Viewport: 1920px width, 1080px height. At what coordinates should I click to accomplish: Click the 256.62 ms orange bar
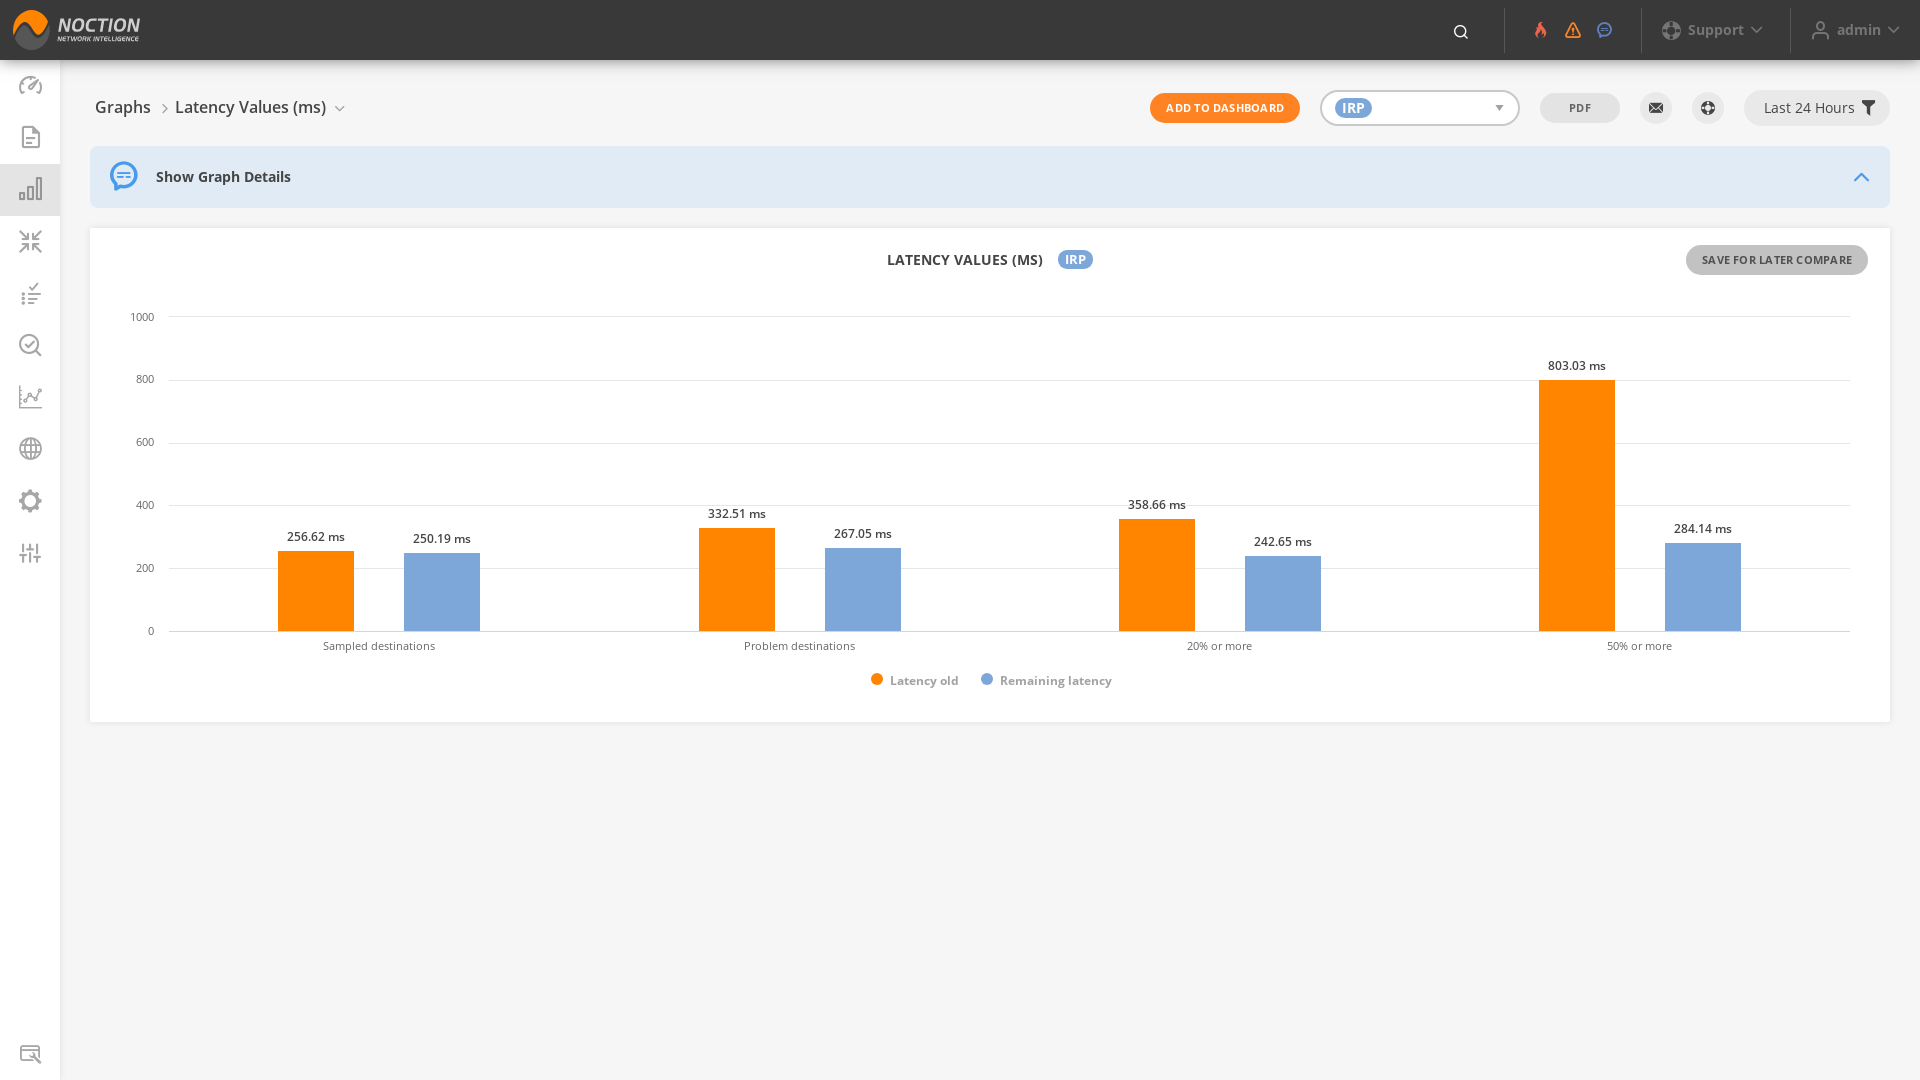(x=315, y=591)
